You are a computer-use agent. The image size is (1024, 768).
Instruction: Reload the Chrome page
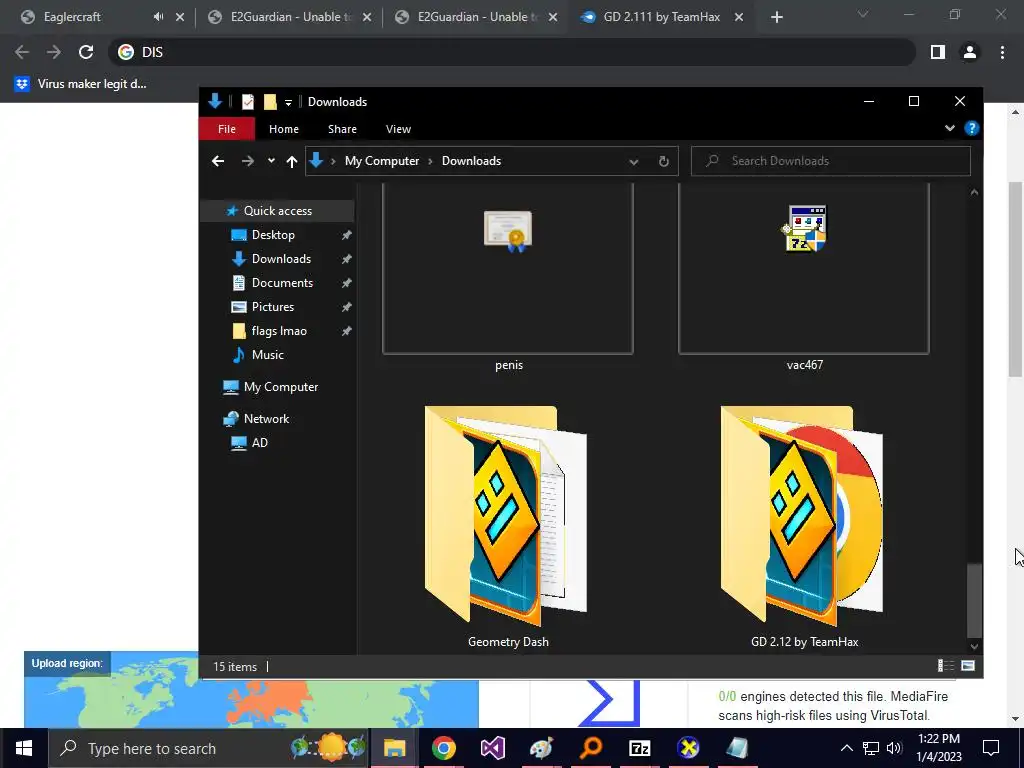pos(86,52)
